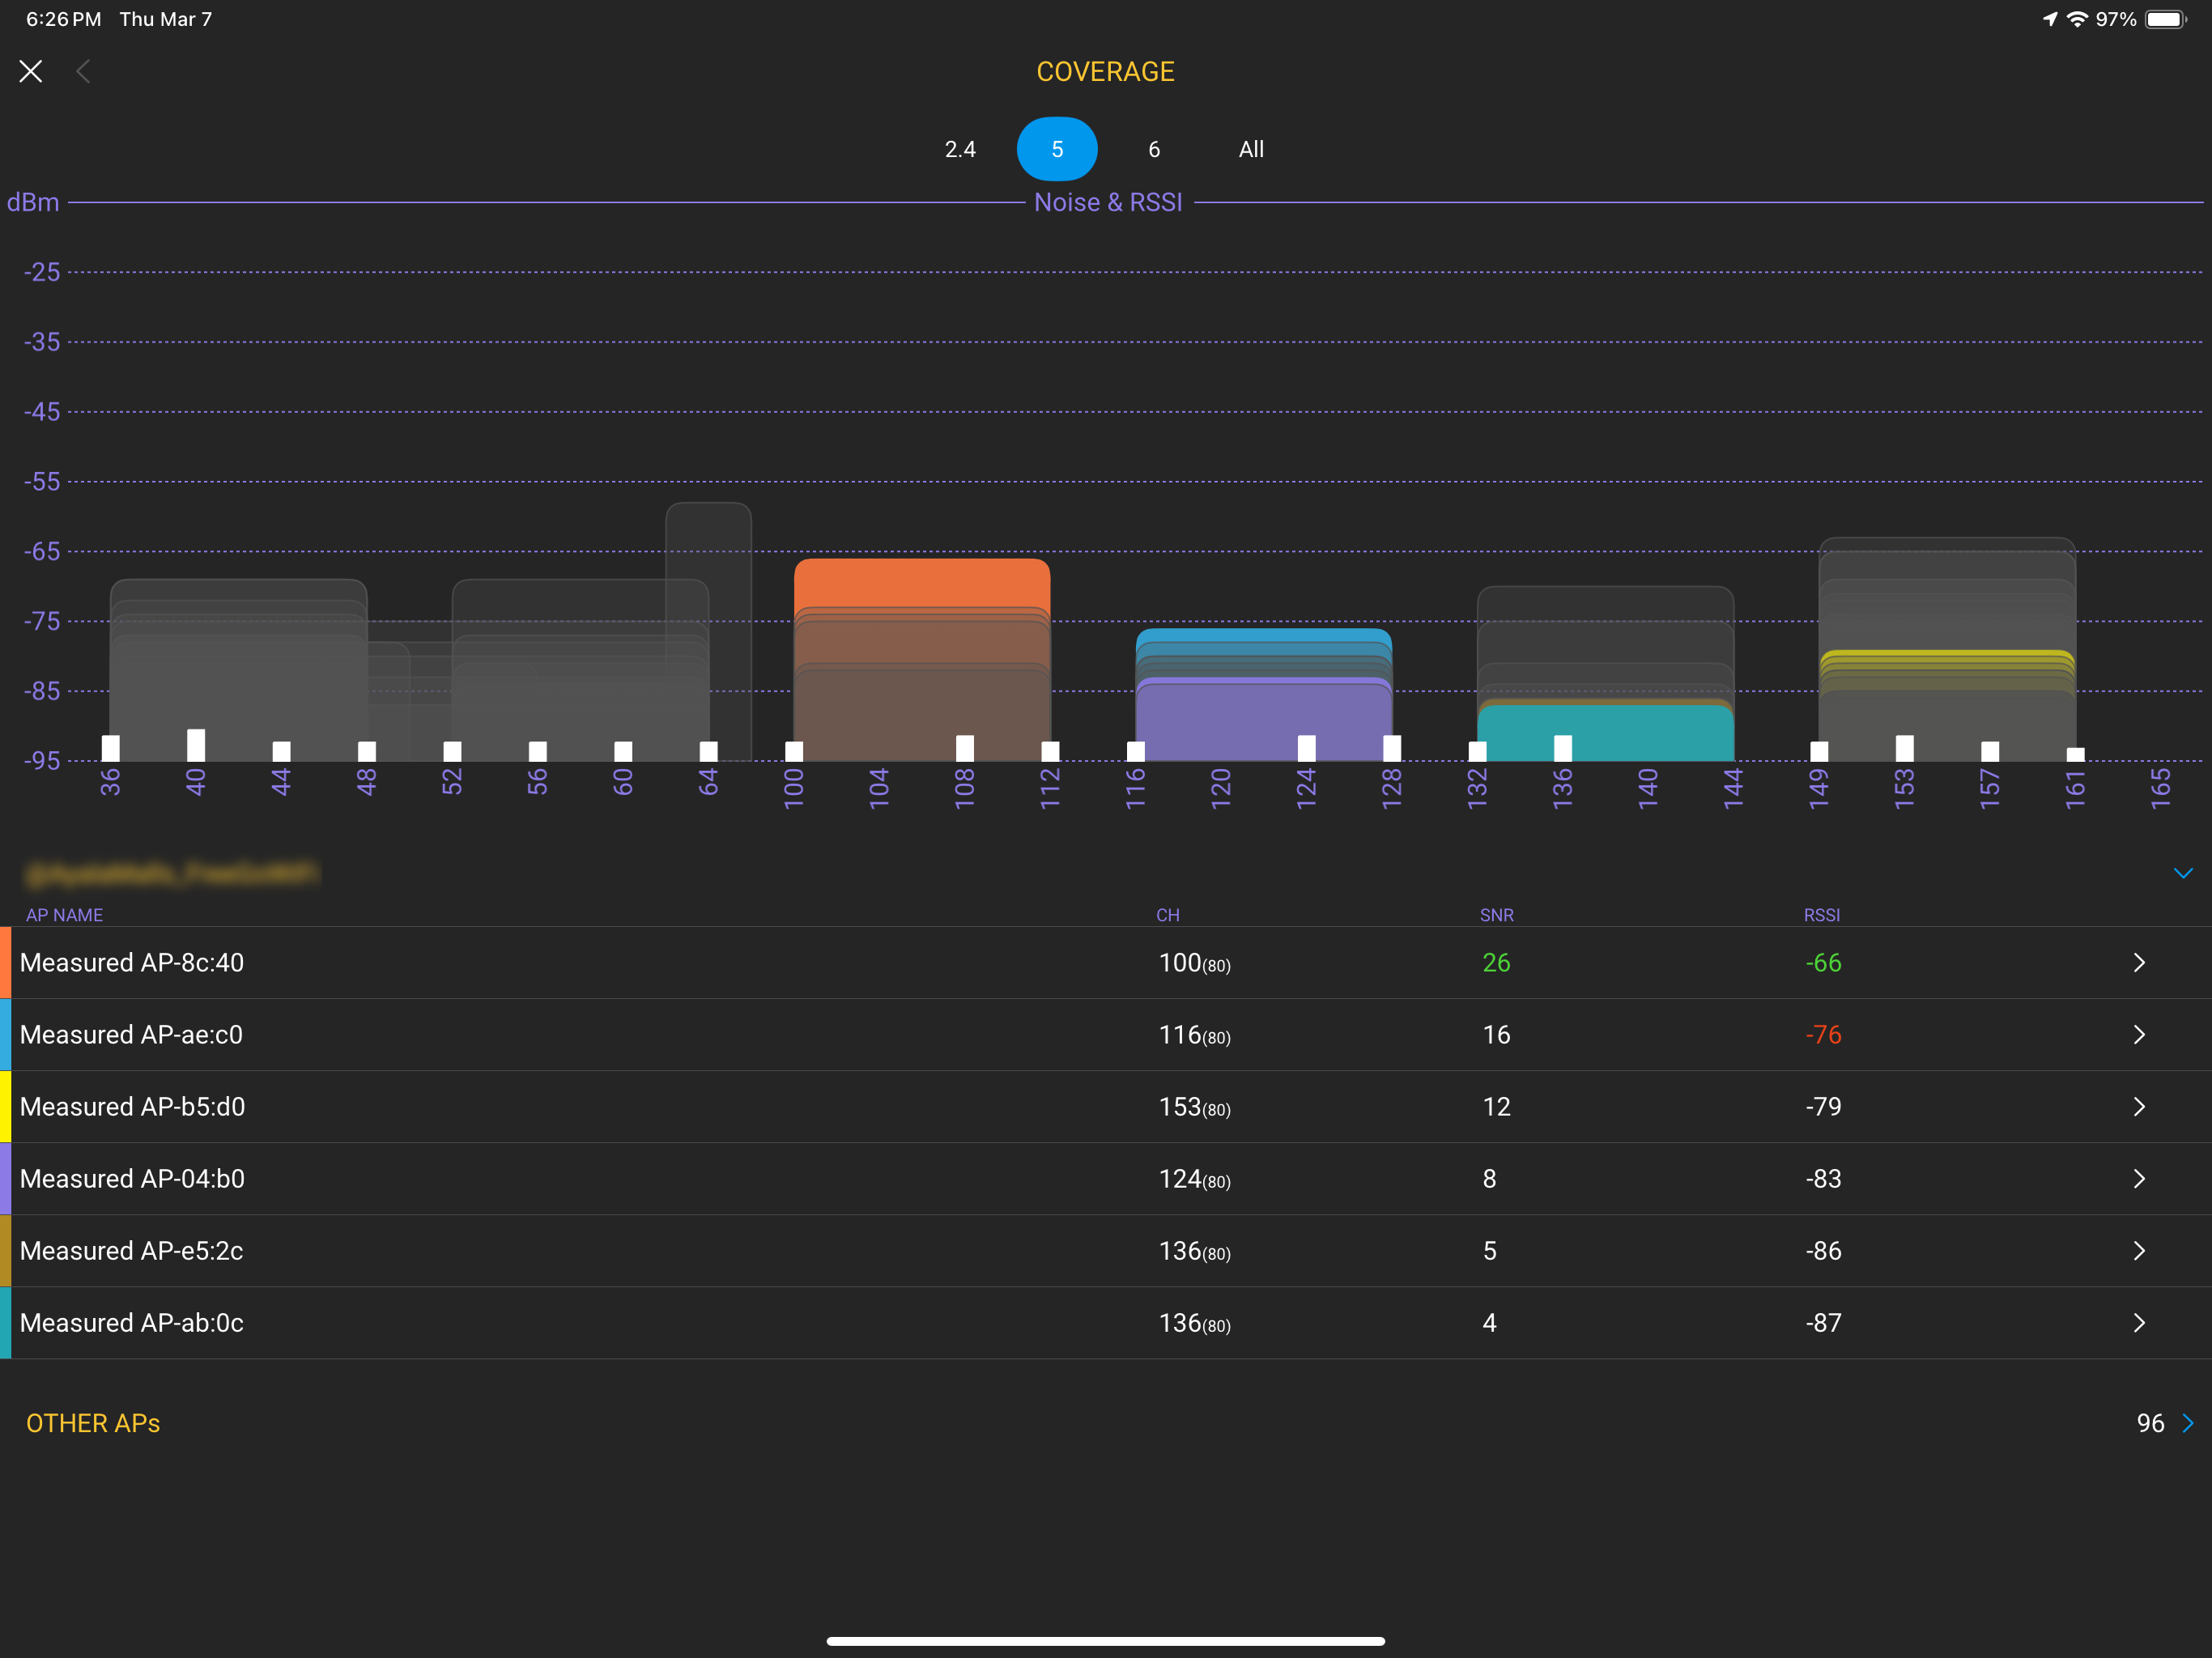Tap the orange channel 100 signal block

tap(921, 582)
